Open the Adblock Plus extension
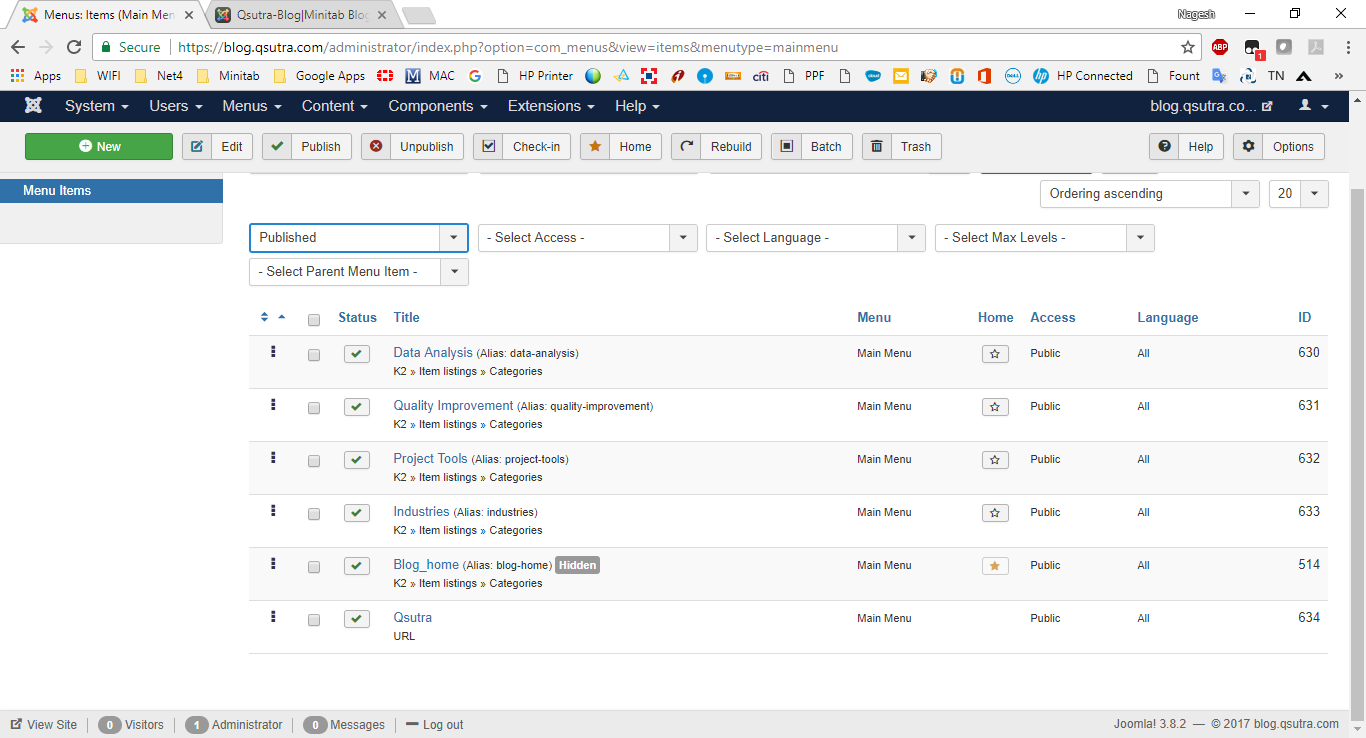 coord(1220,47)
